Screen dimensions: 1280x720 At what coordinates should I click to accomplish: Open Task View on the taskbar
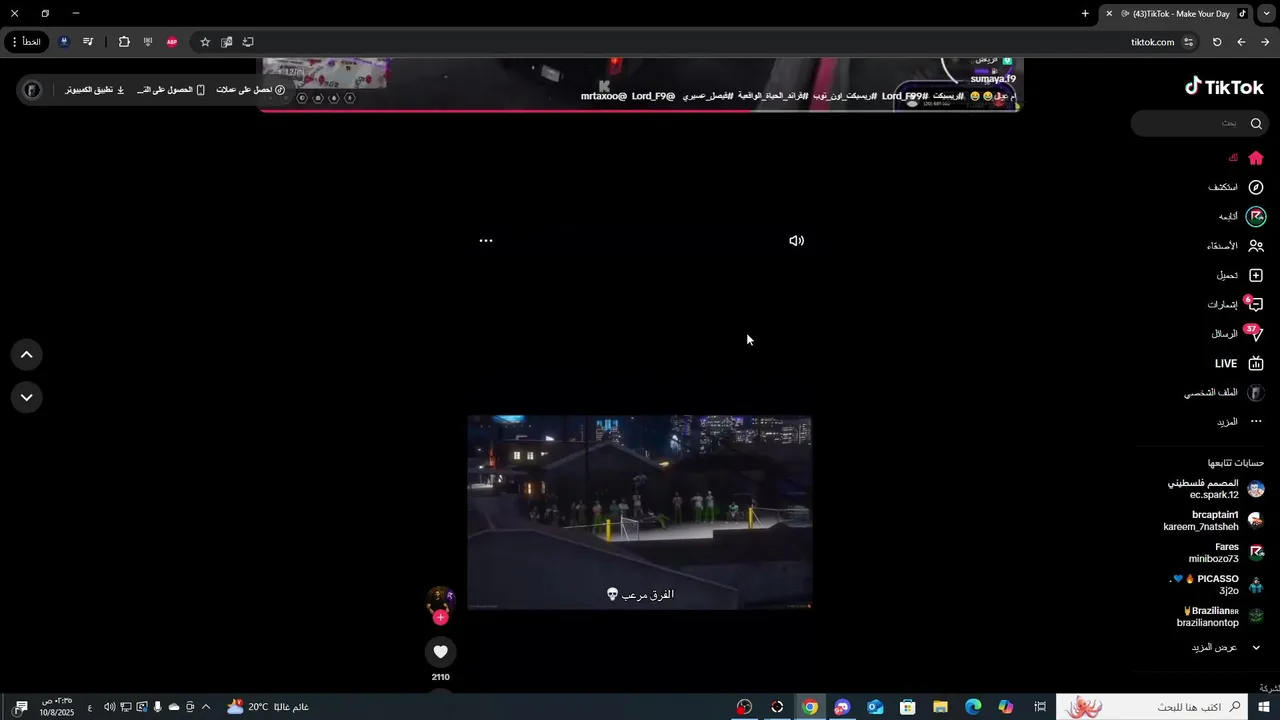(1040, 707)
